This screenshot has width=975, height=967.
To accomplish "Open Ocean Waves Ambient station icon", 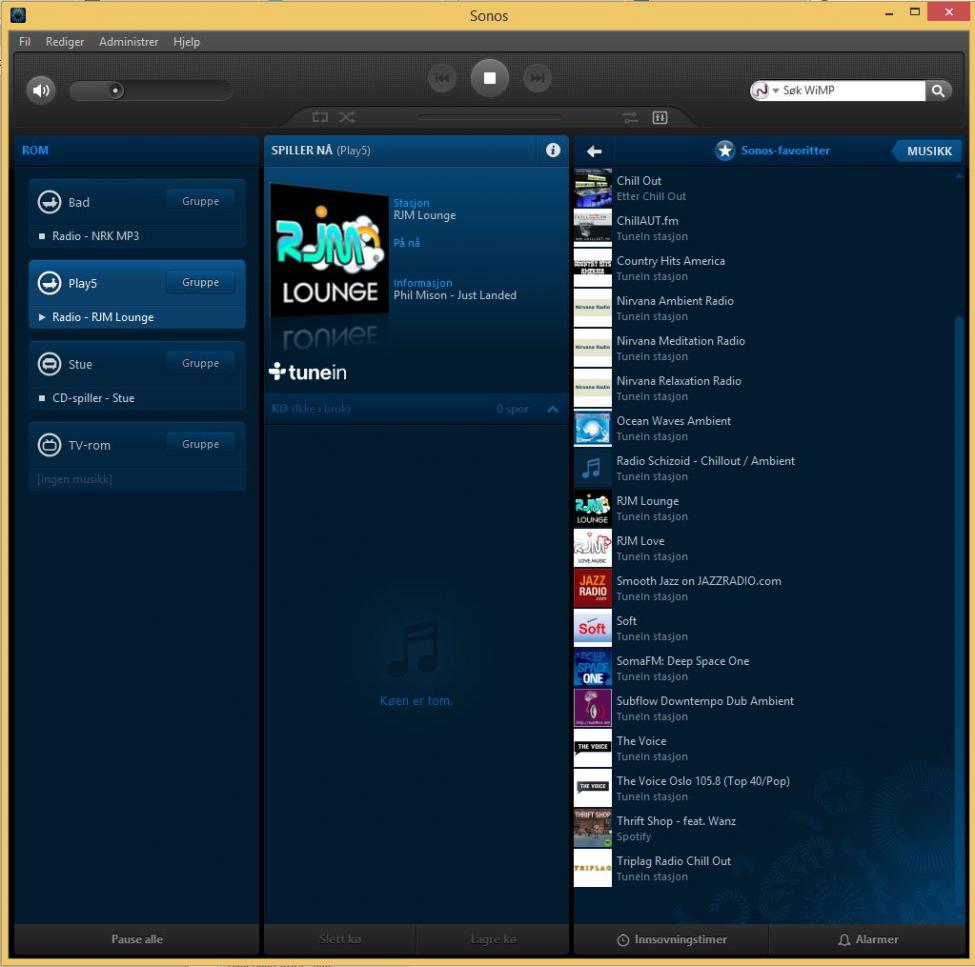I will tap(593, 428).
